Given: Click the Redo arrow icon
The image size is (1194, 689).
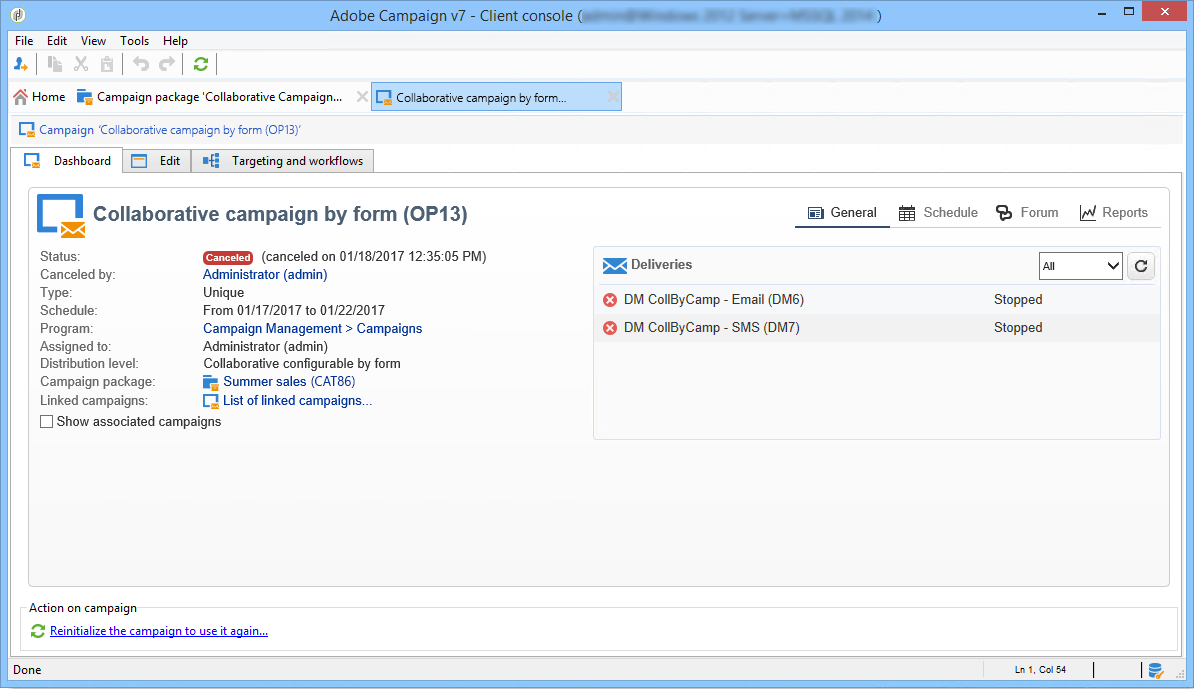Looking at the screenshot, I should (167, 65).
